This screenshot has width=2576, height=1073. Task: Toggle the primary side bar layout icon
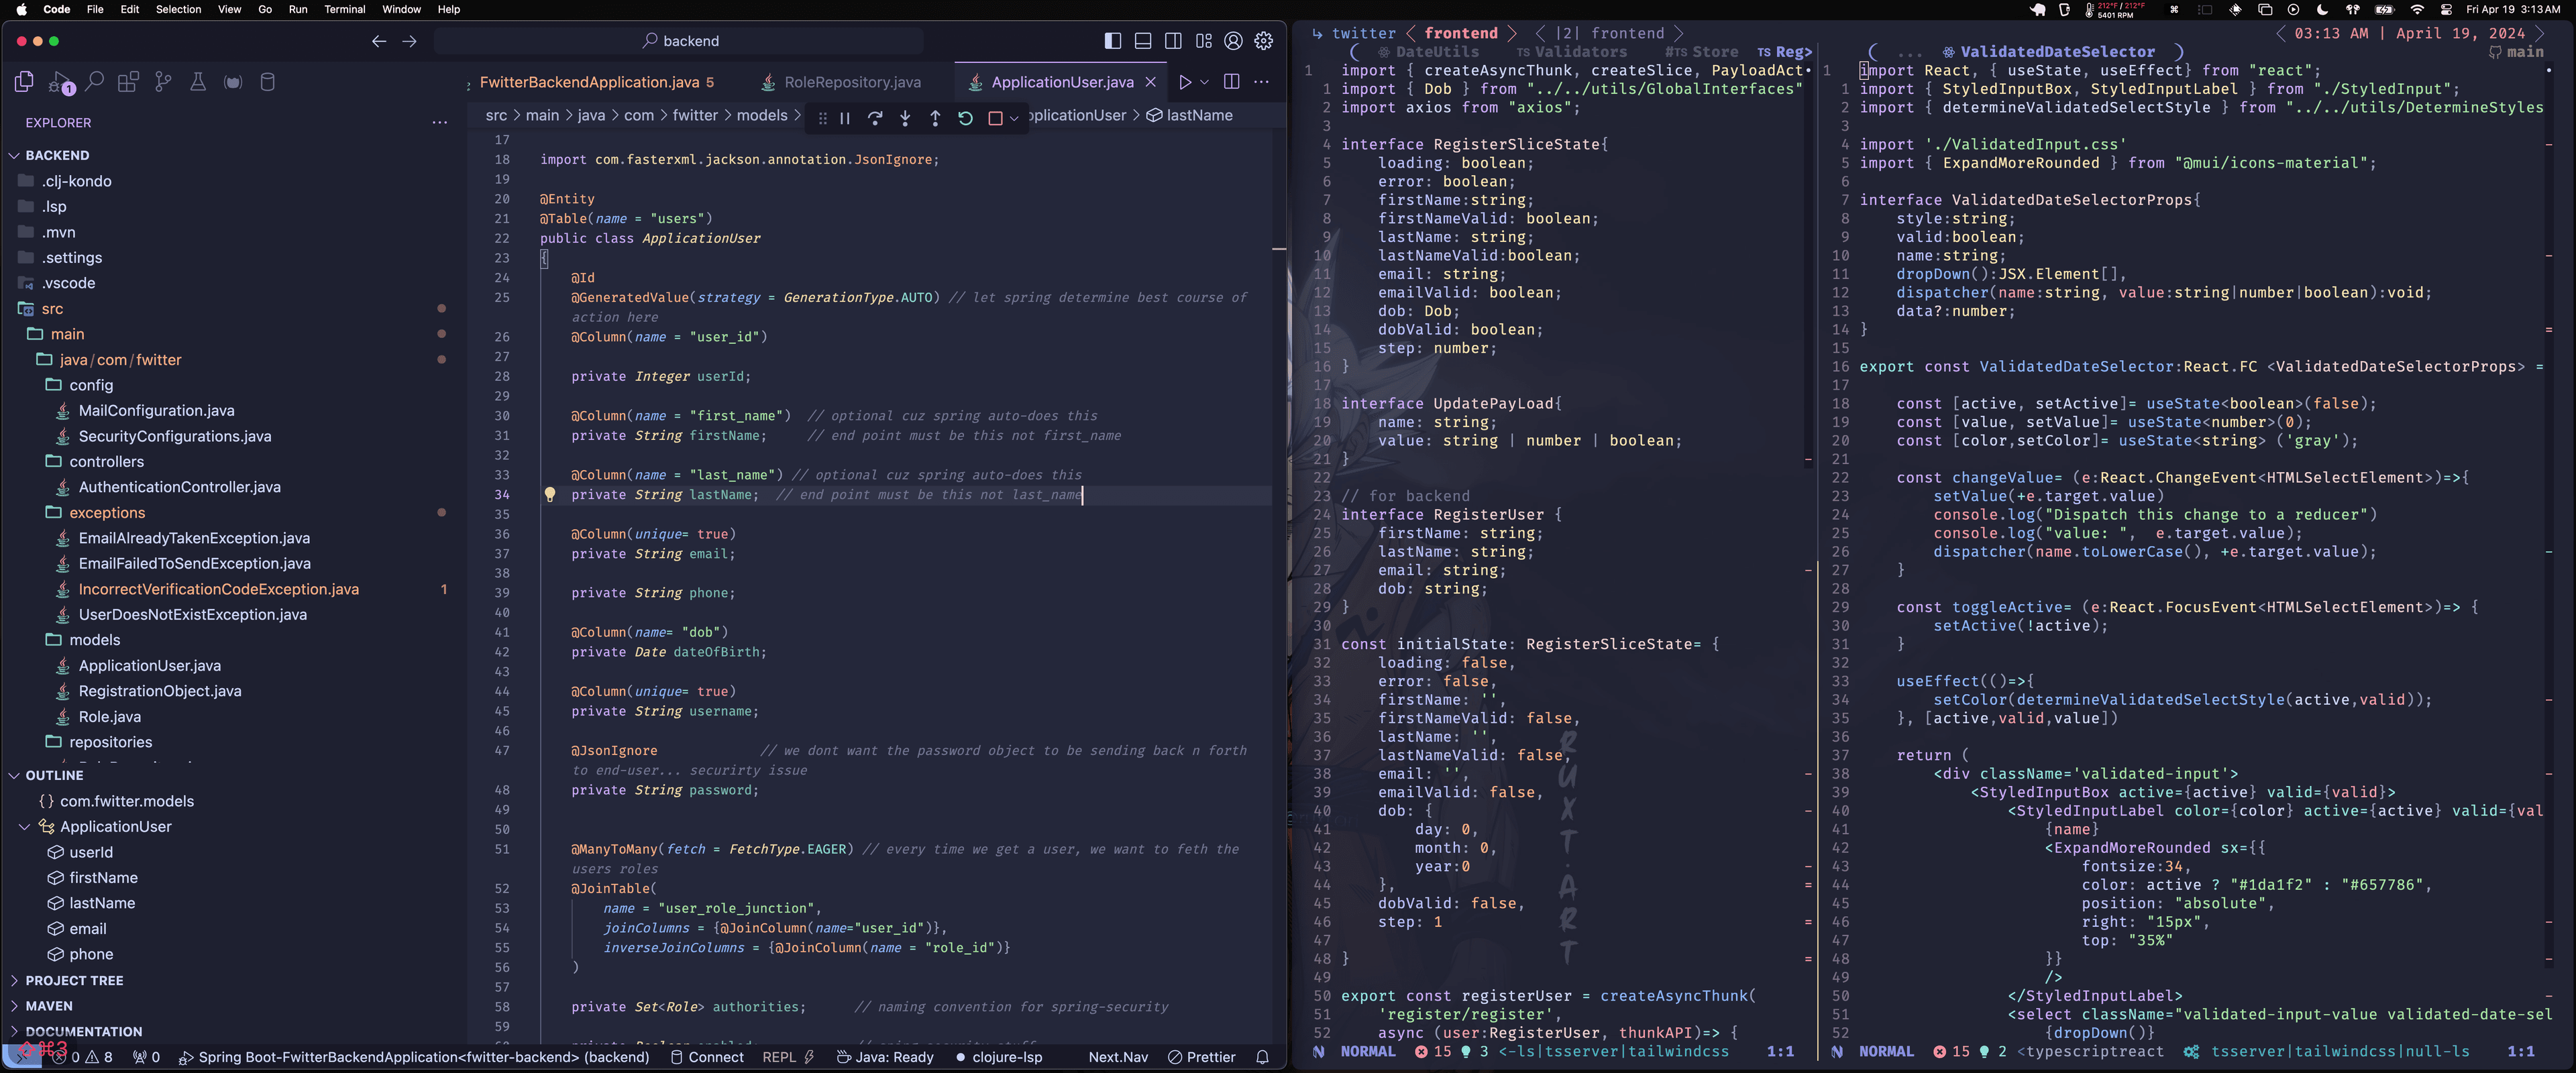(1113, 41)
